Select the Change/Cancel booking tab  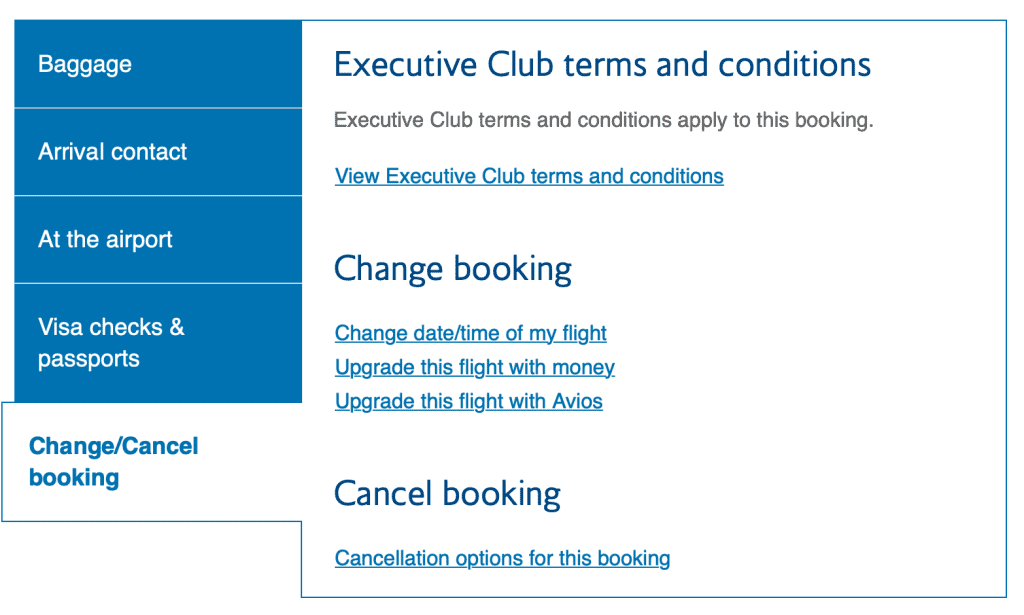click(152, 462)
